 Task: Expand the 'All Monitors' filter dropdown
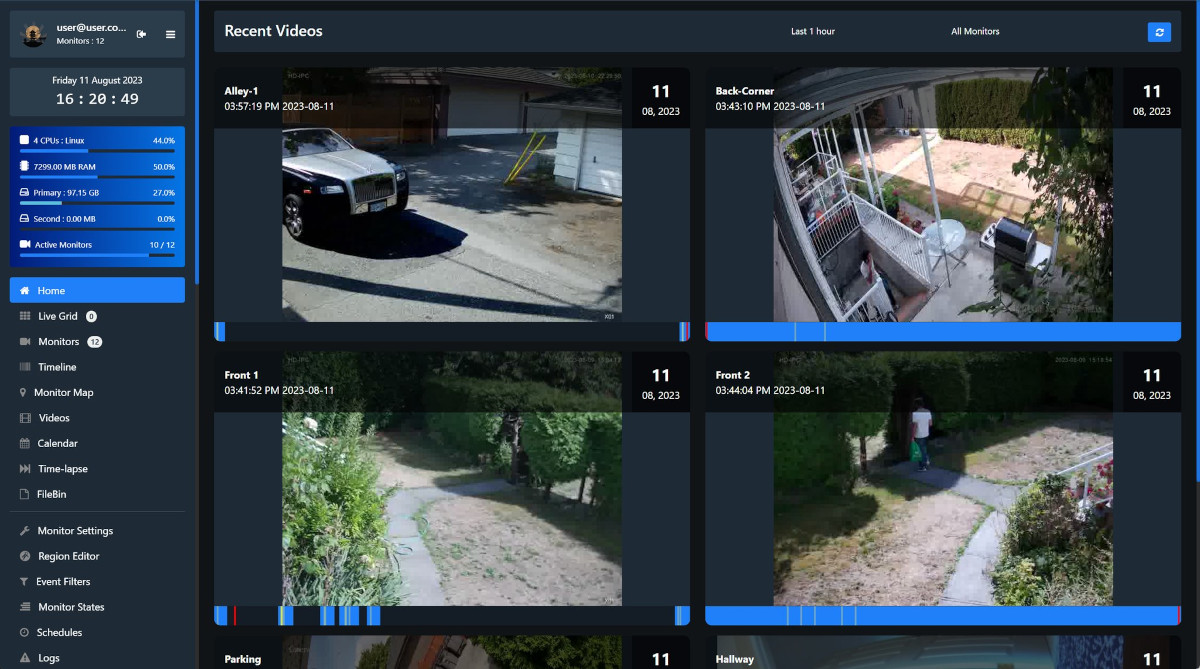tap(975, 32)
